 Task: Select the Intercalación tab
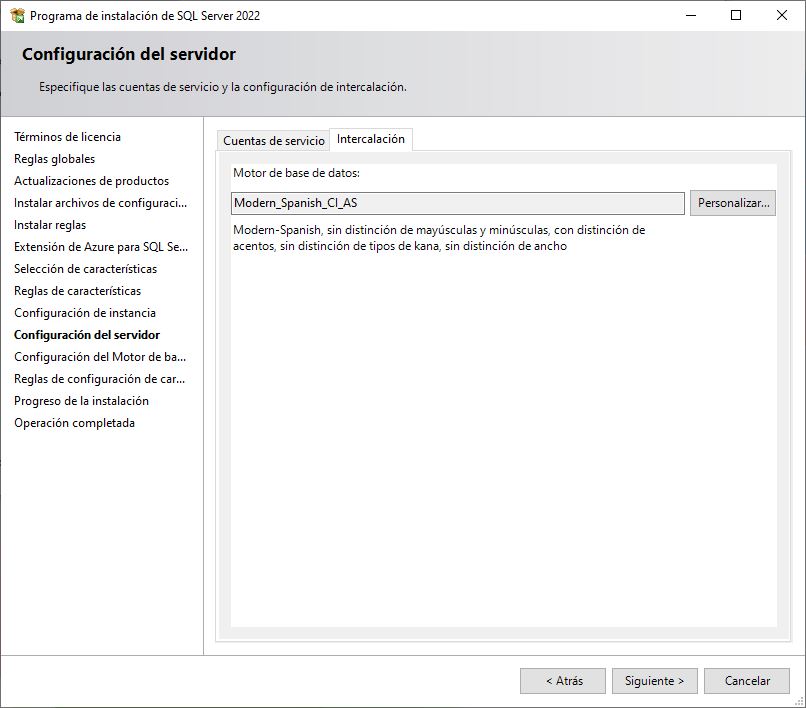pos(371,140)
